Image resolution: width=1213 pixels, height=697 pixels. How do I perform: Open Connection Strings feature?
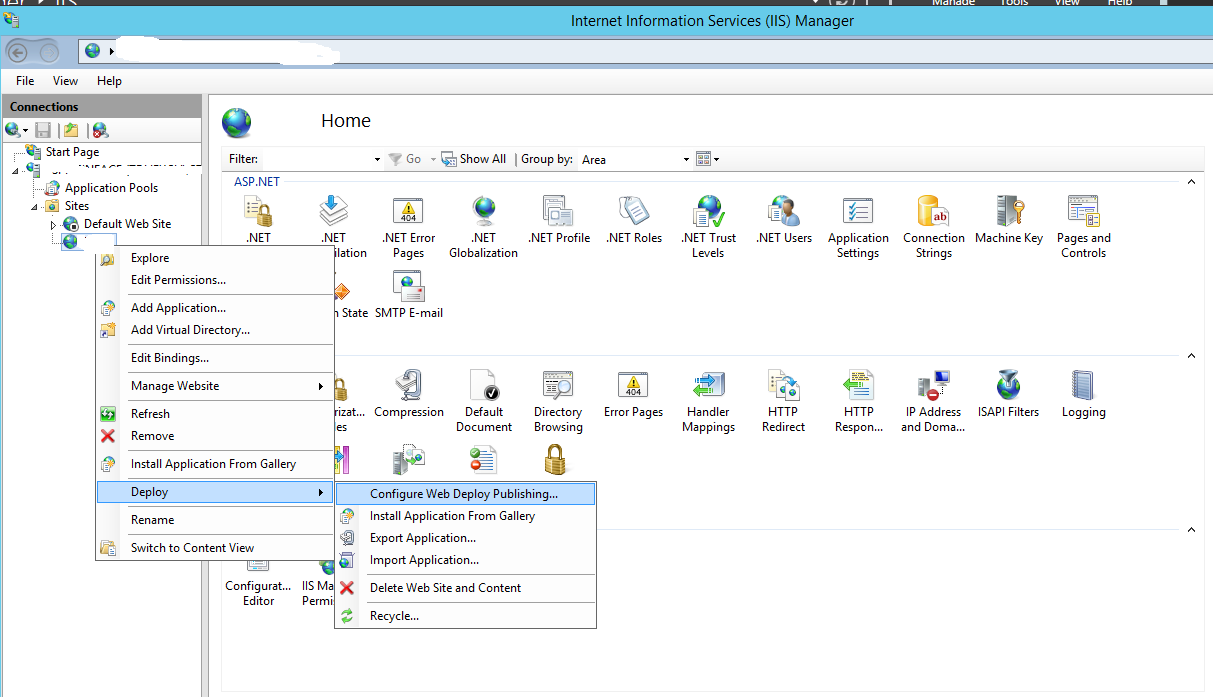[934, 227]
